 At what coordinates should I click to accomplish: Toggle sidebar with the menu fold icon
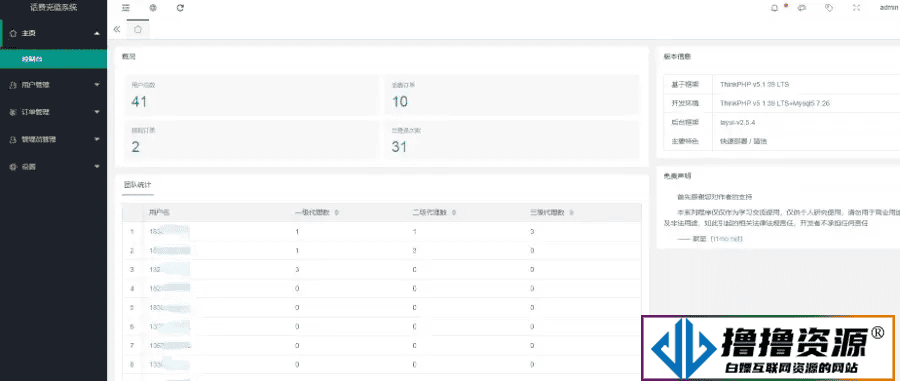tap(126, 7)
